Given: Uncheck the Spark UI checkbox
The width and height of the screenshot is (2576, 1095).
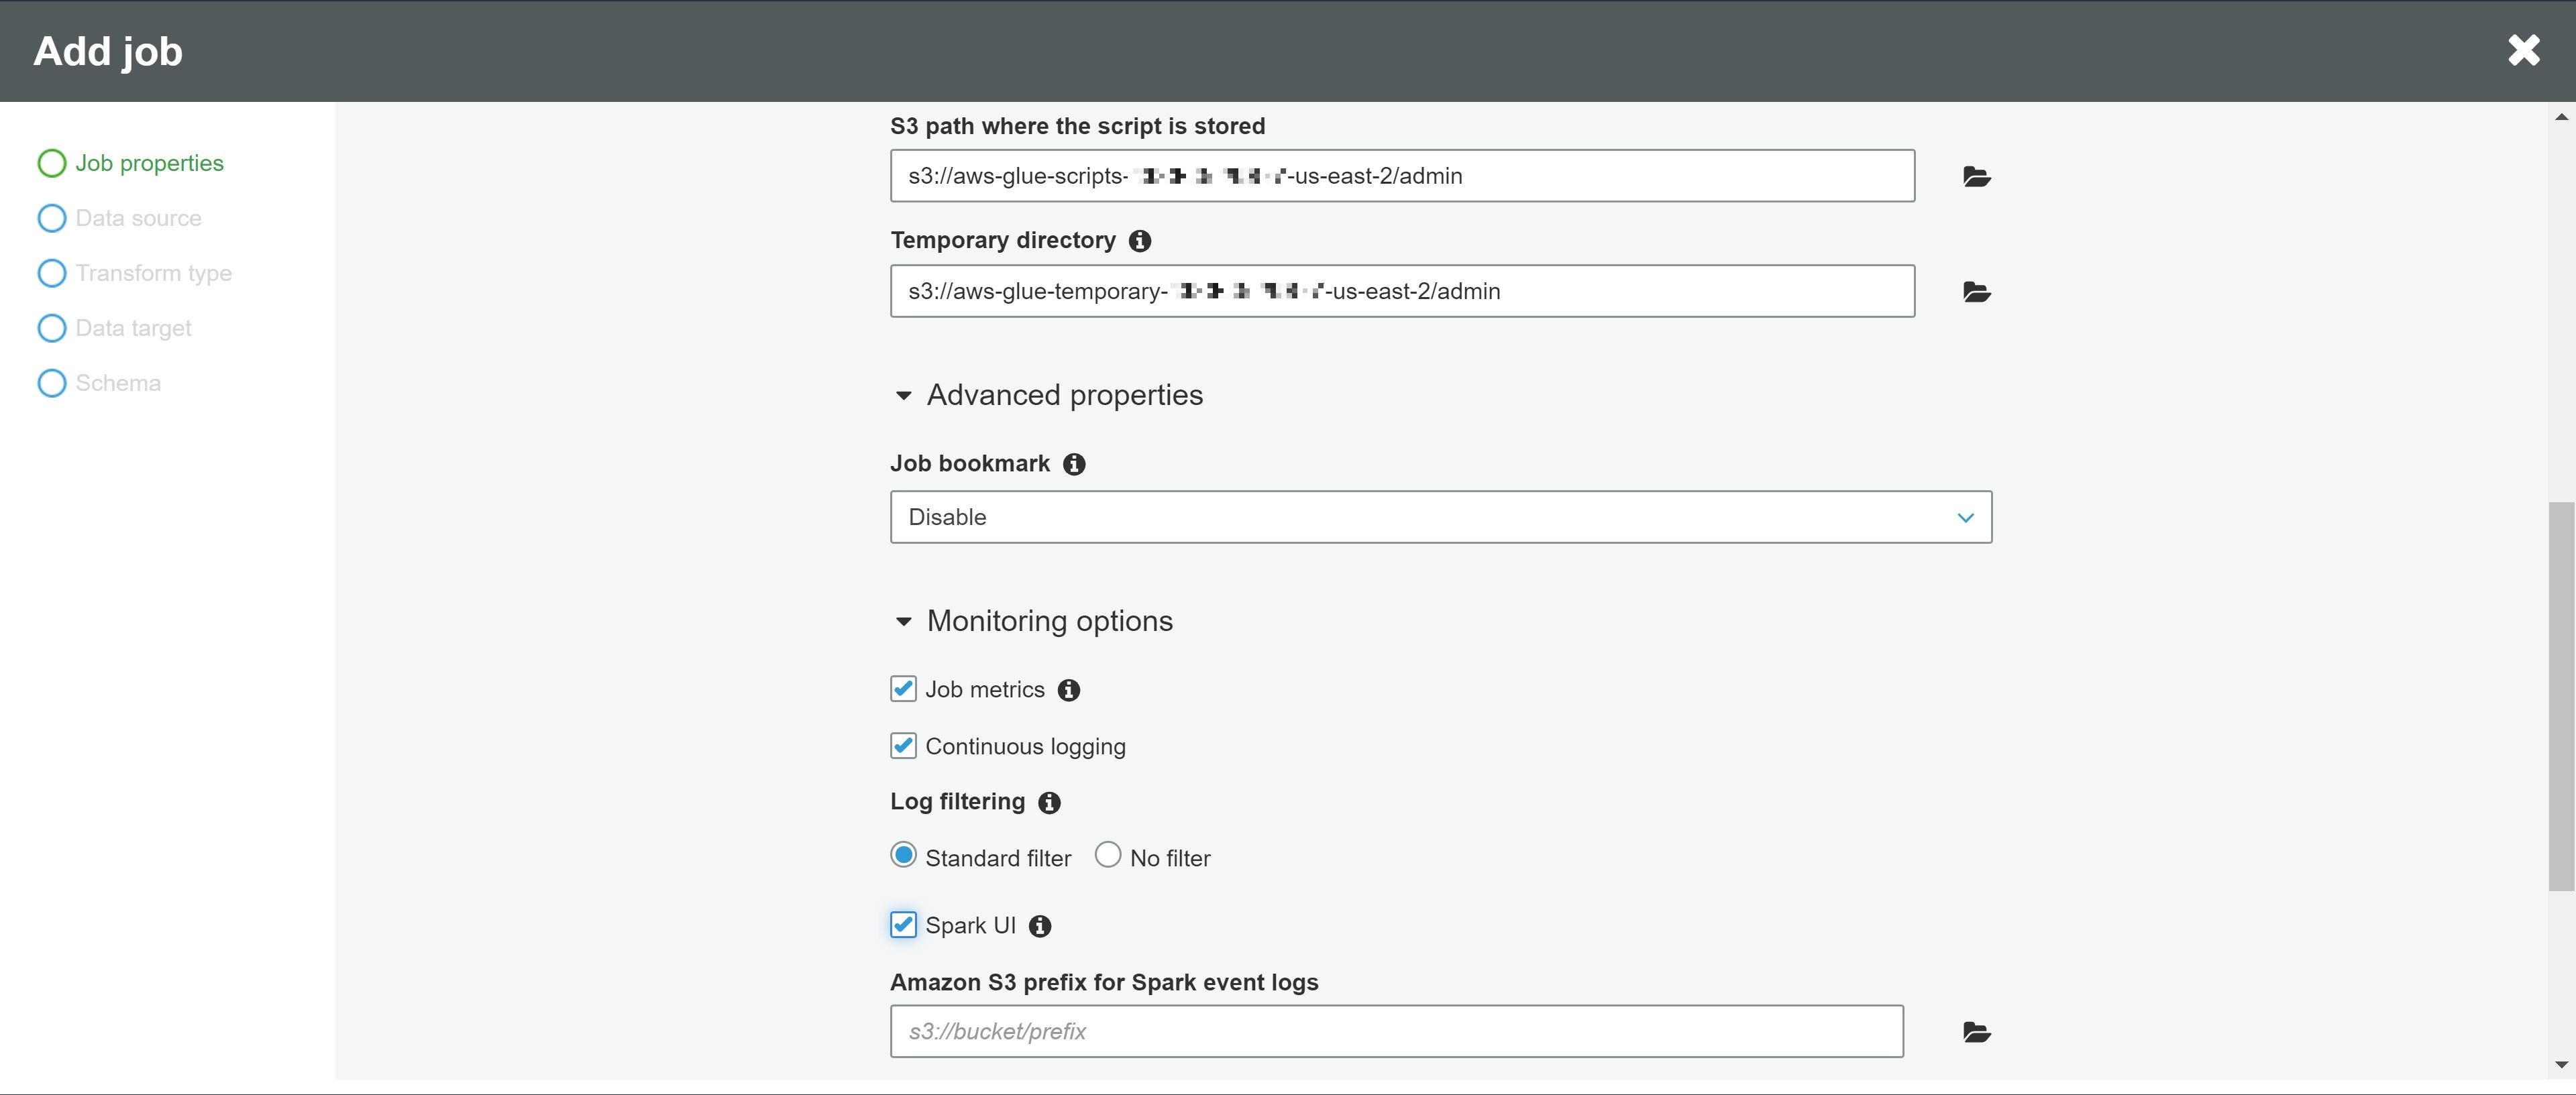Looking at the screenshot, I should [903, 925].
